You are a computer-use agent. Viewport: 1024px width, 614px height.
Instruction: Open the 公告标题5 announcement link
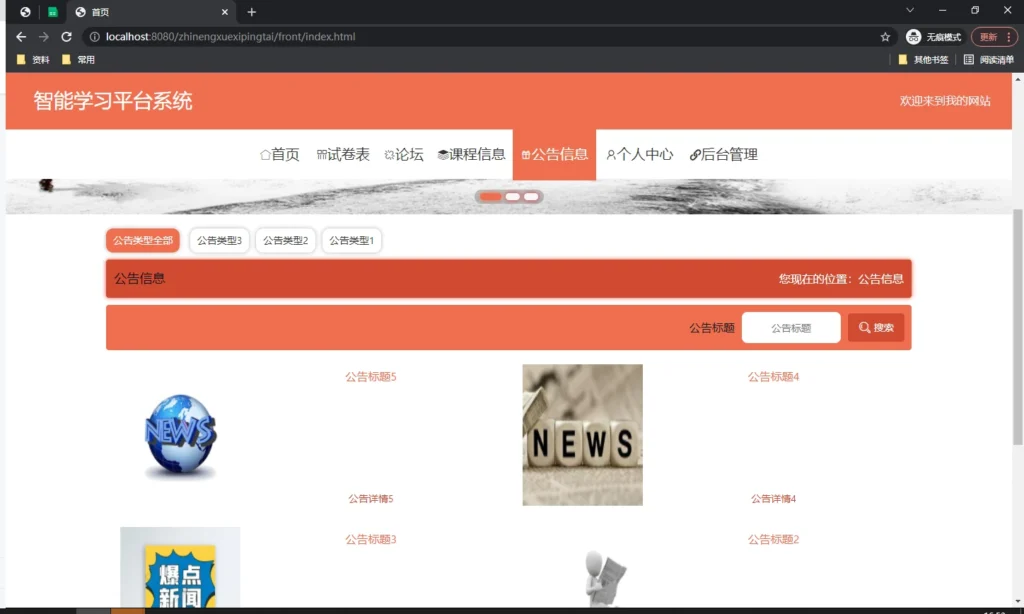pyautogui.click(x=370, y=376)
